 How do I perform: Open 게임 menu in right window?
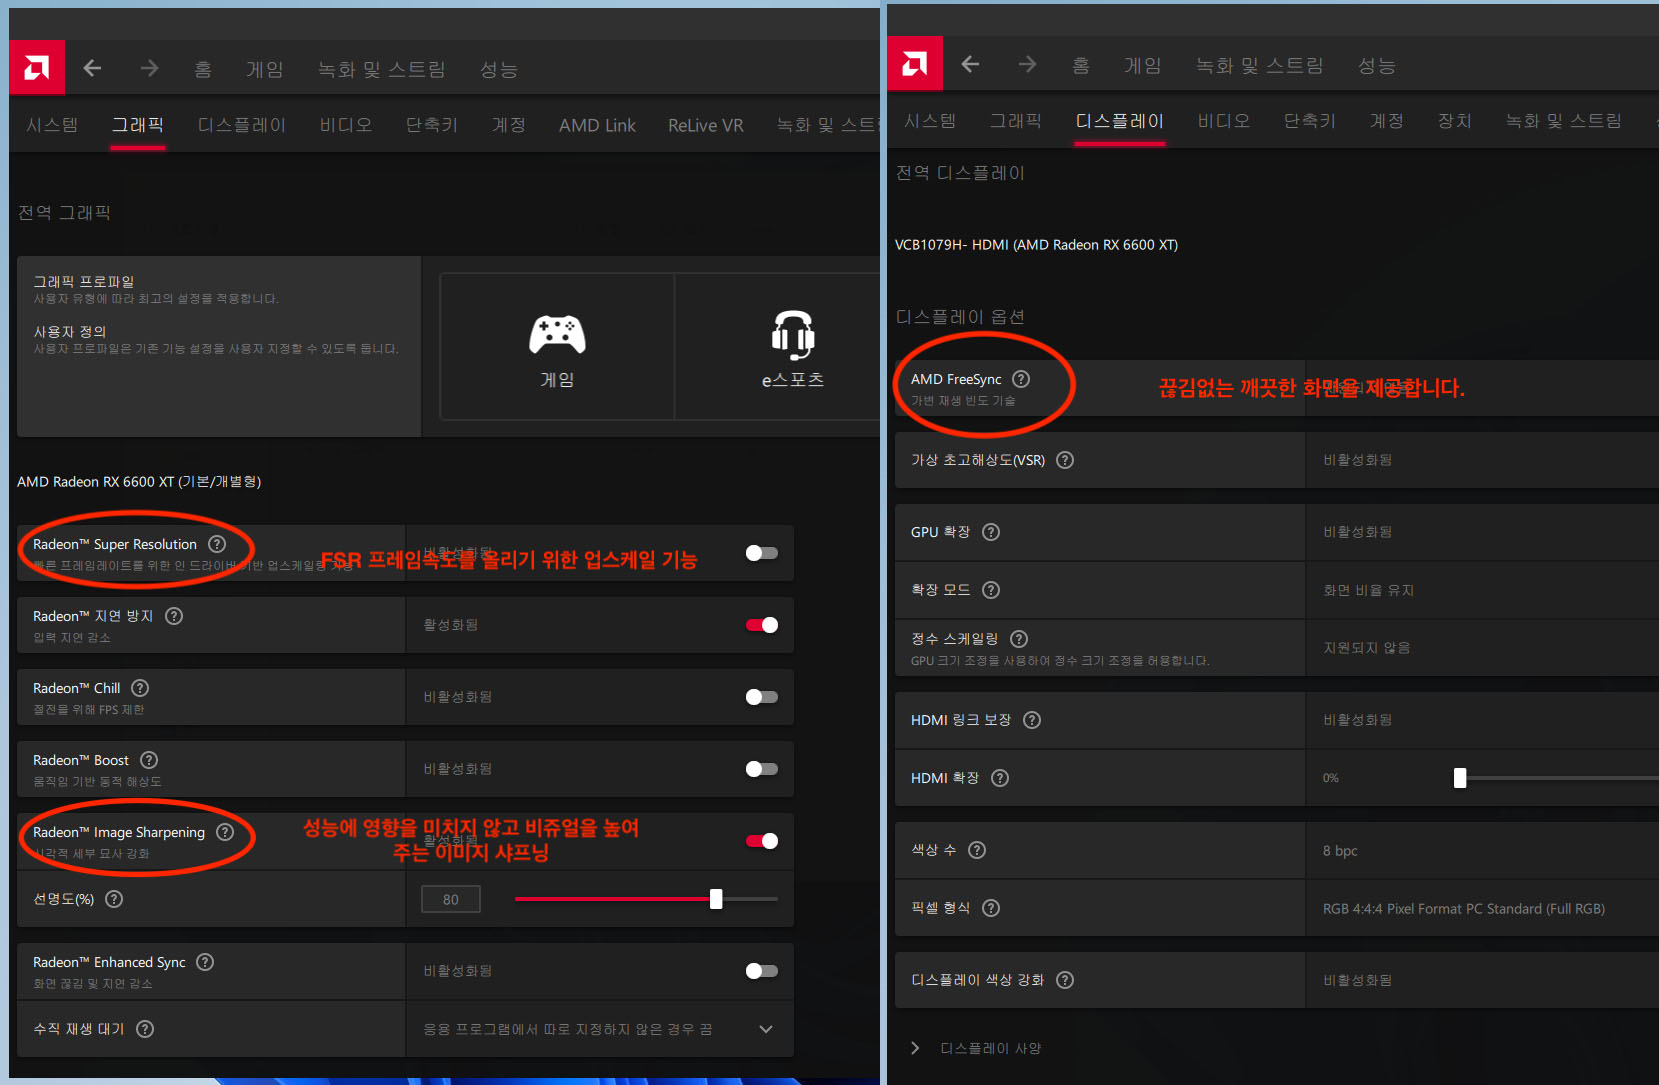(x=1143, y=65)
